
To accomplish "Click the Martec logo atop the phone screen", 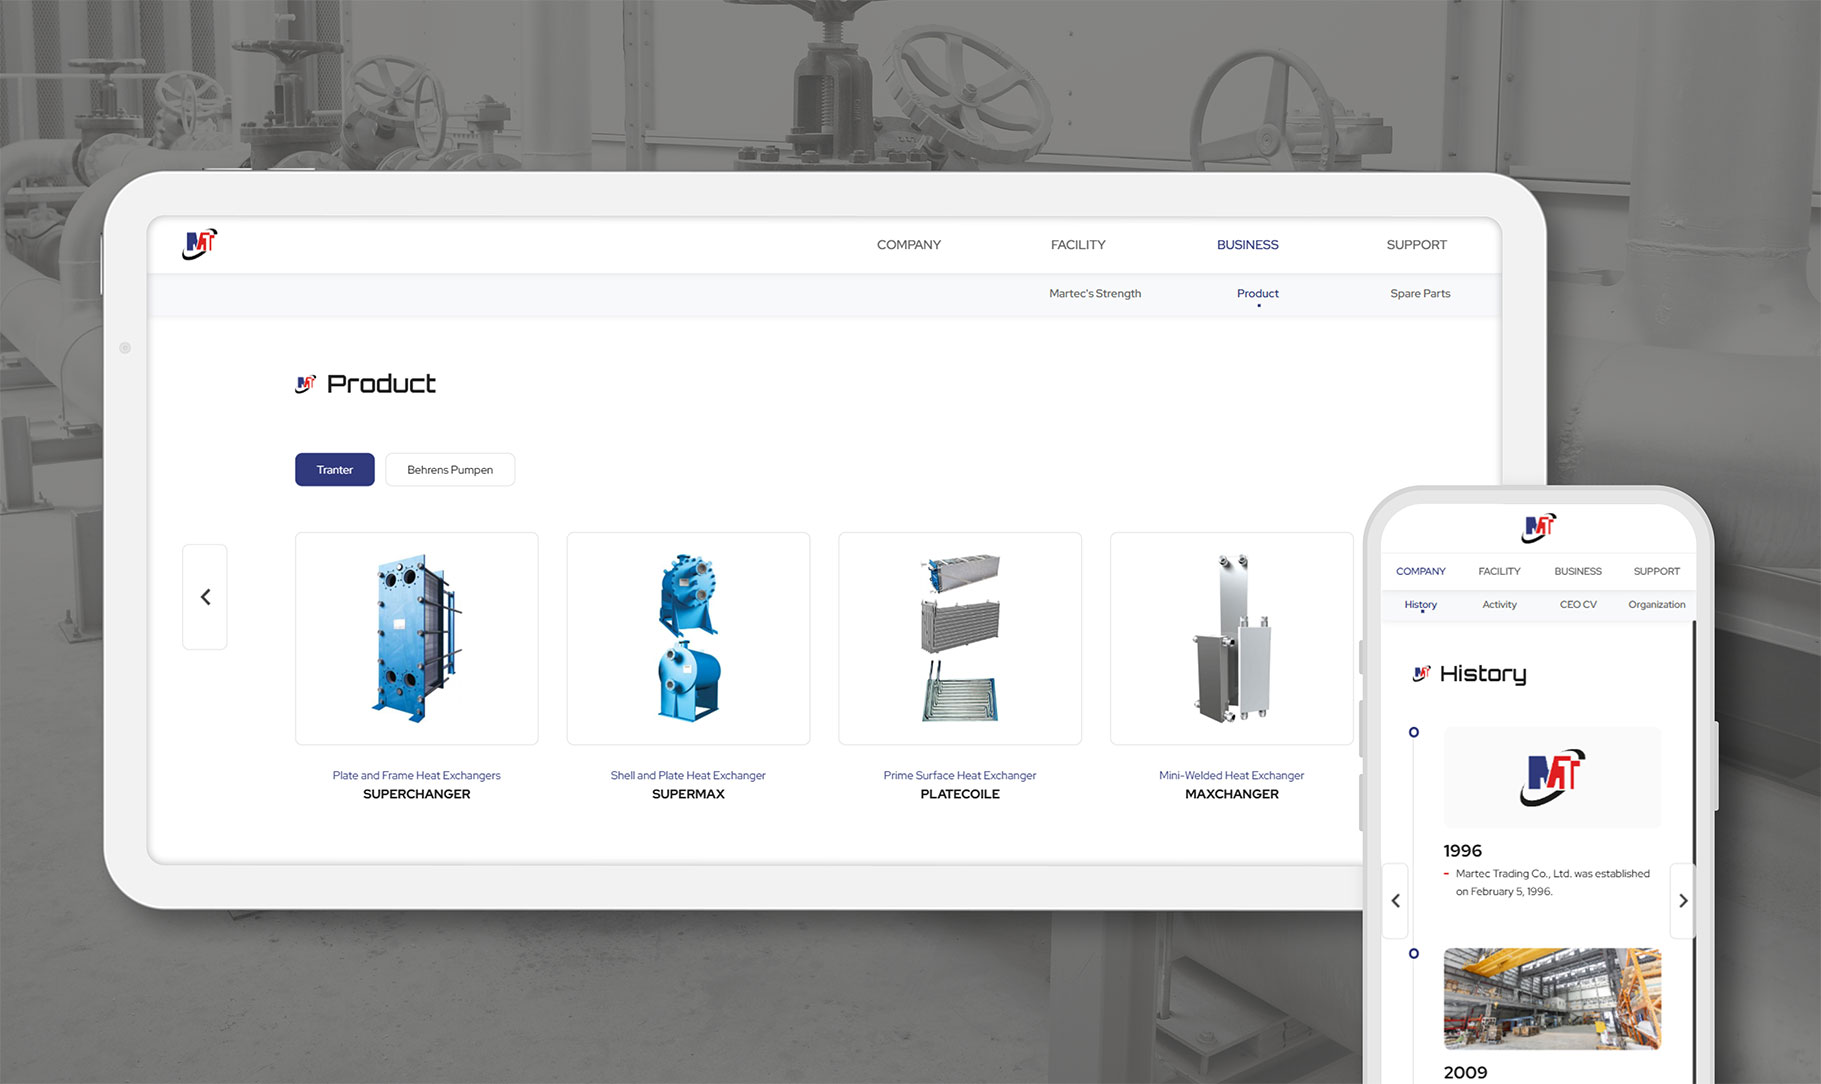I will pyautogui.click(x=1538, y=527).
